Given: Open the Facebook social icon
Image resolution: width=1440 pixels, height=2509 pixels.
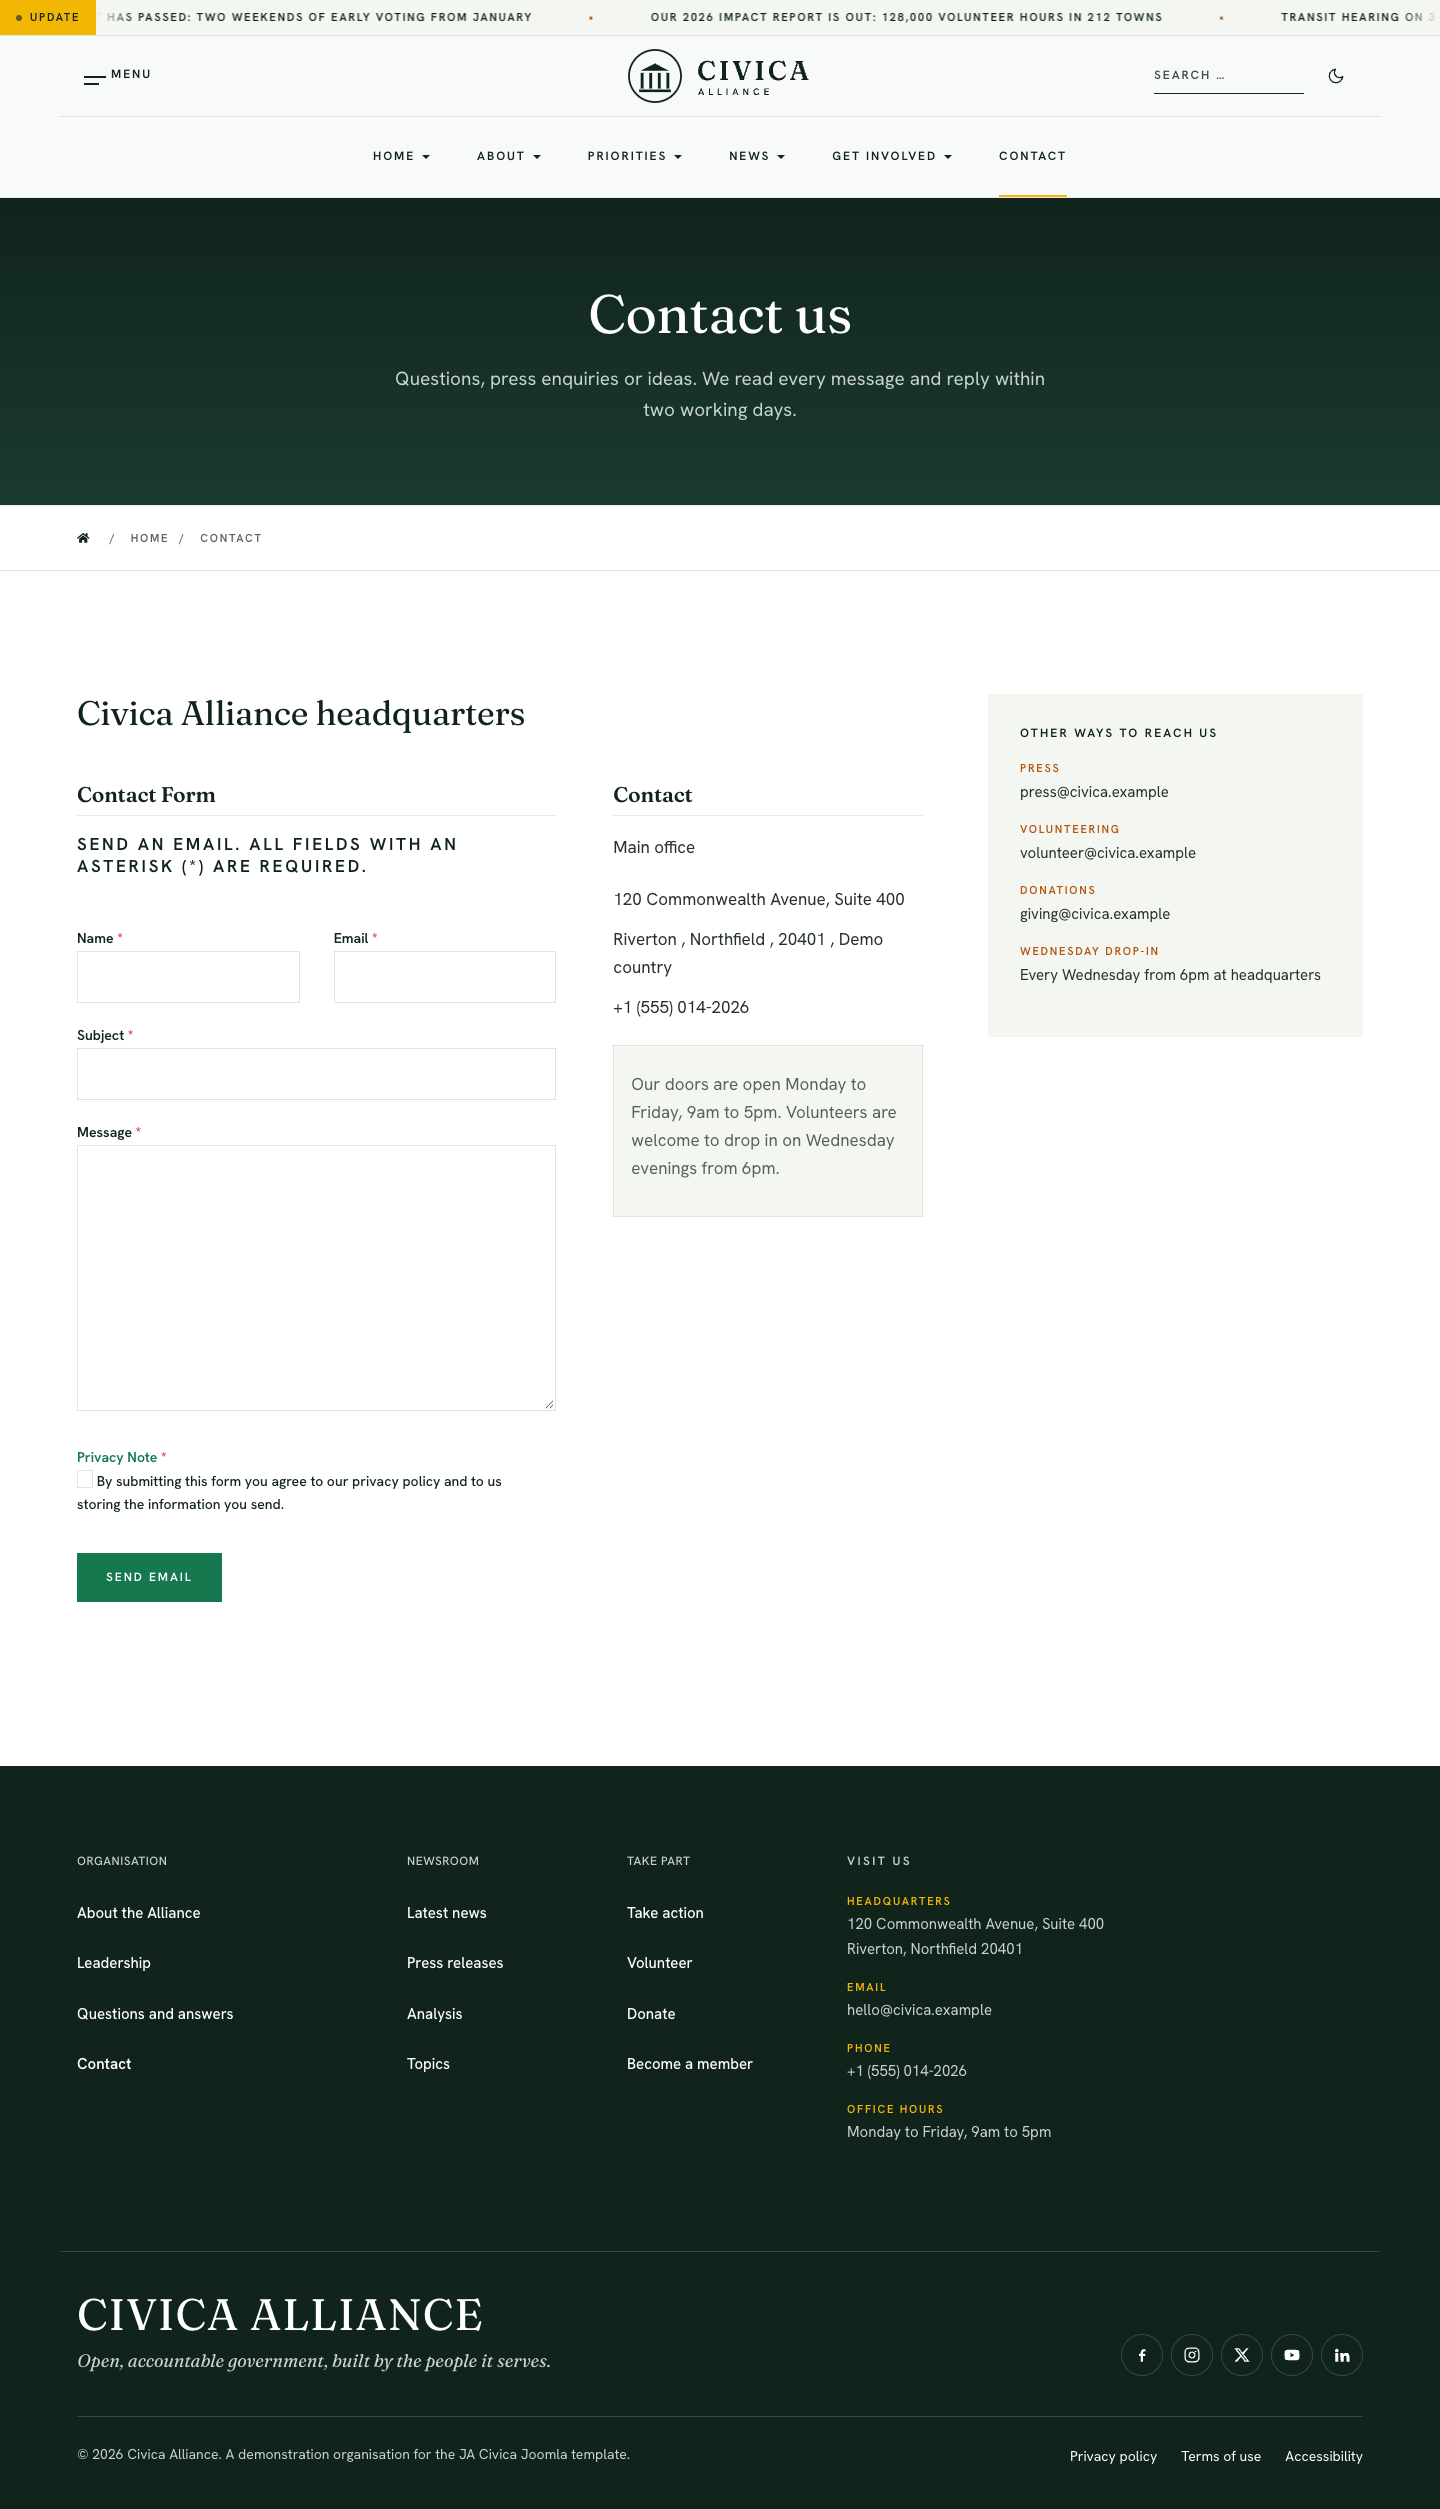Looking at the screenshot, I should 1142,2355.
